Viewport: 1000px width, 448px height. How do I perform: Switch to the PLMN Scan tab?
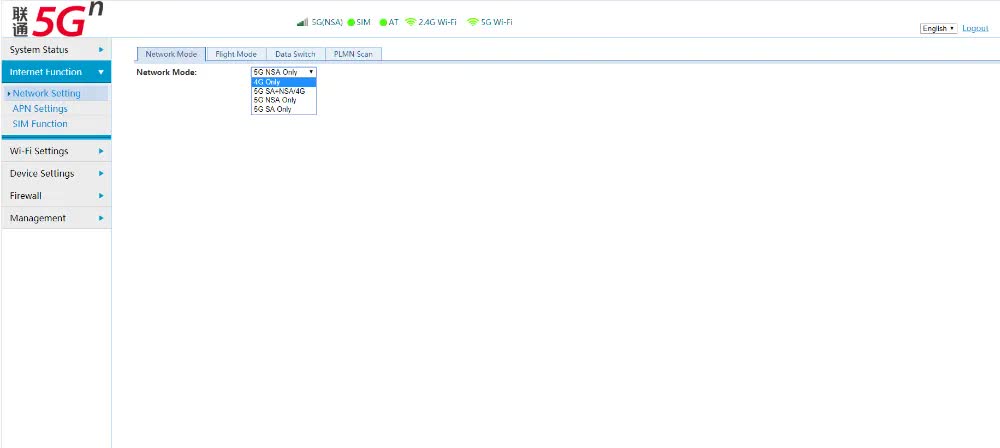pos(353,54)
